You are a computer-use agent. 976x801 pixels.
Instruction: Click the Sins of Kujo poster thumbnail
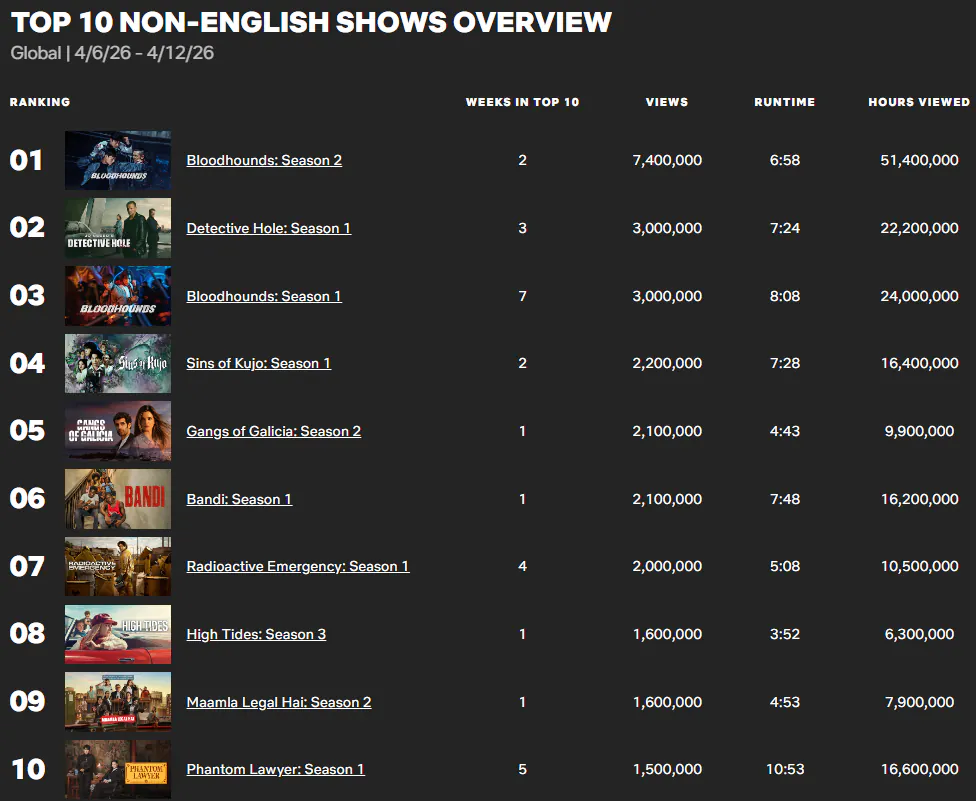(118, 363)
